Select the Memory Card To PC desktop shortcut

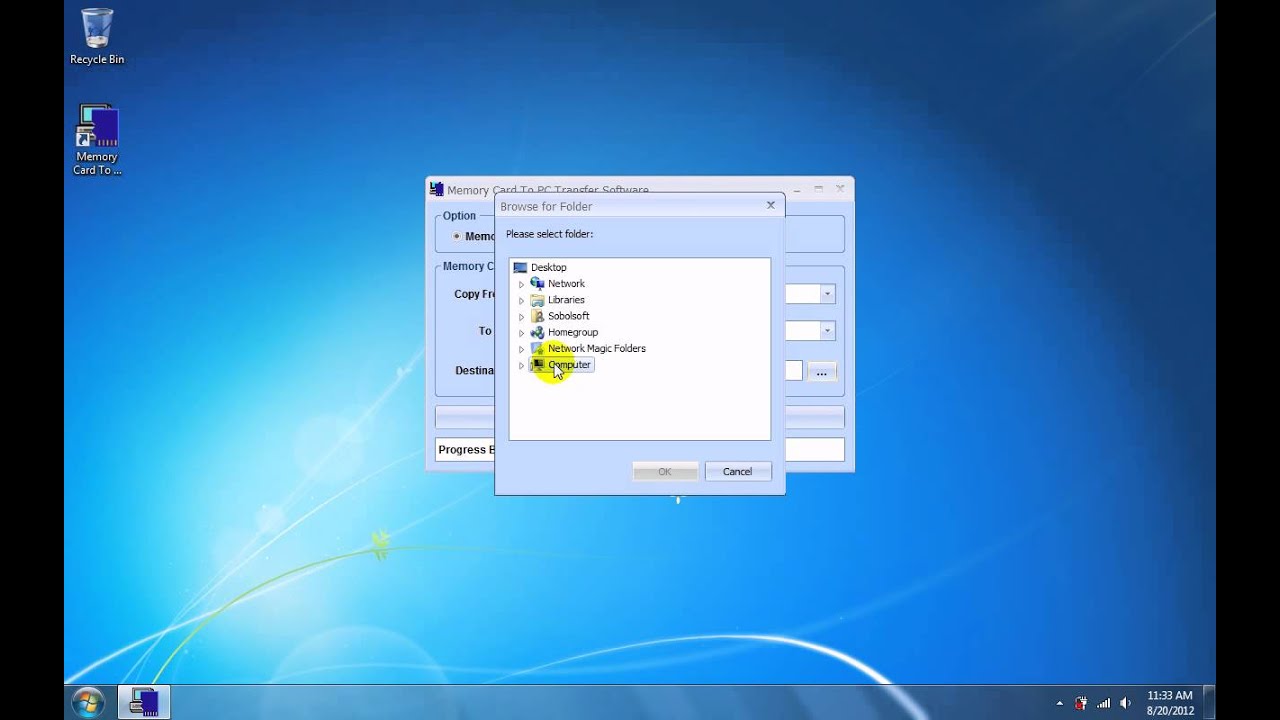coord(97,140)
